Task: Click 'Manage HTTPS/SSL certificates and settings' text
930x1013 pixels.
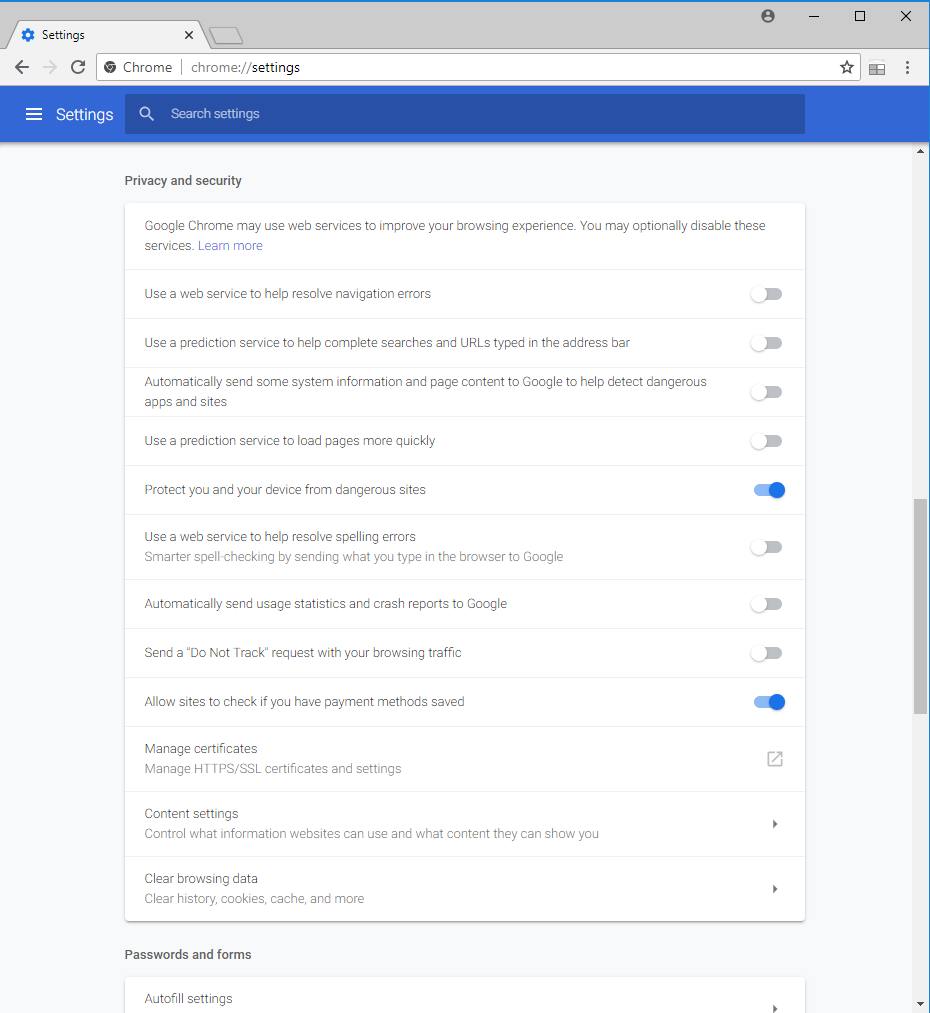Action: [273, 769]
